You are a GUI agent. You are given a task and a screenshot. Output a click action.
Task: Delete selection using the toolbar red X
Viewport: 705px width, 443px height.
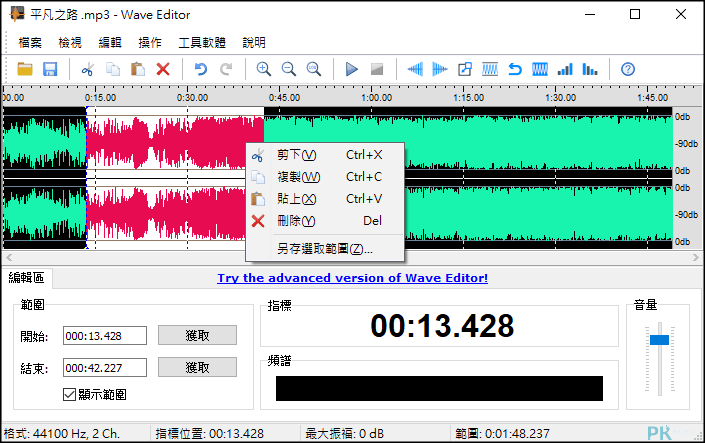coord(163,69)
